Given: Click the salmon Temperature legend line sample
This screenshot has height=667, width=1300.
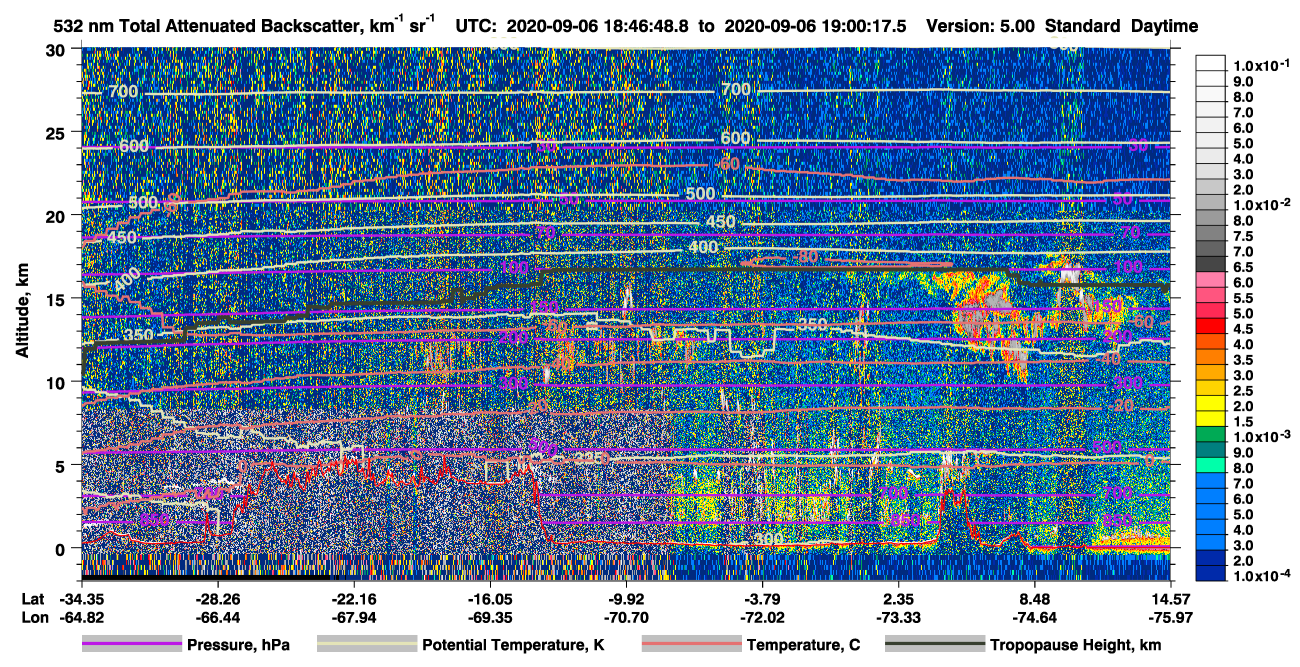Looking at the screenshot, I should click(691, 645).
